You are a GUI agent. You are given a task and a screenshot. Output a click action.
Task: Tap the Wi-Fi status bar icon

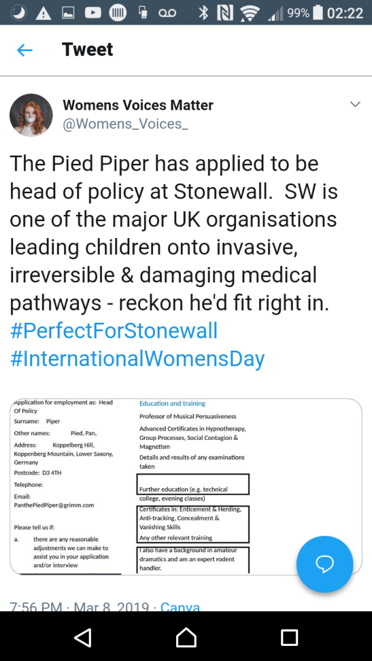tap(250, 13)
